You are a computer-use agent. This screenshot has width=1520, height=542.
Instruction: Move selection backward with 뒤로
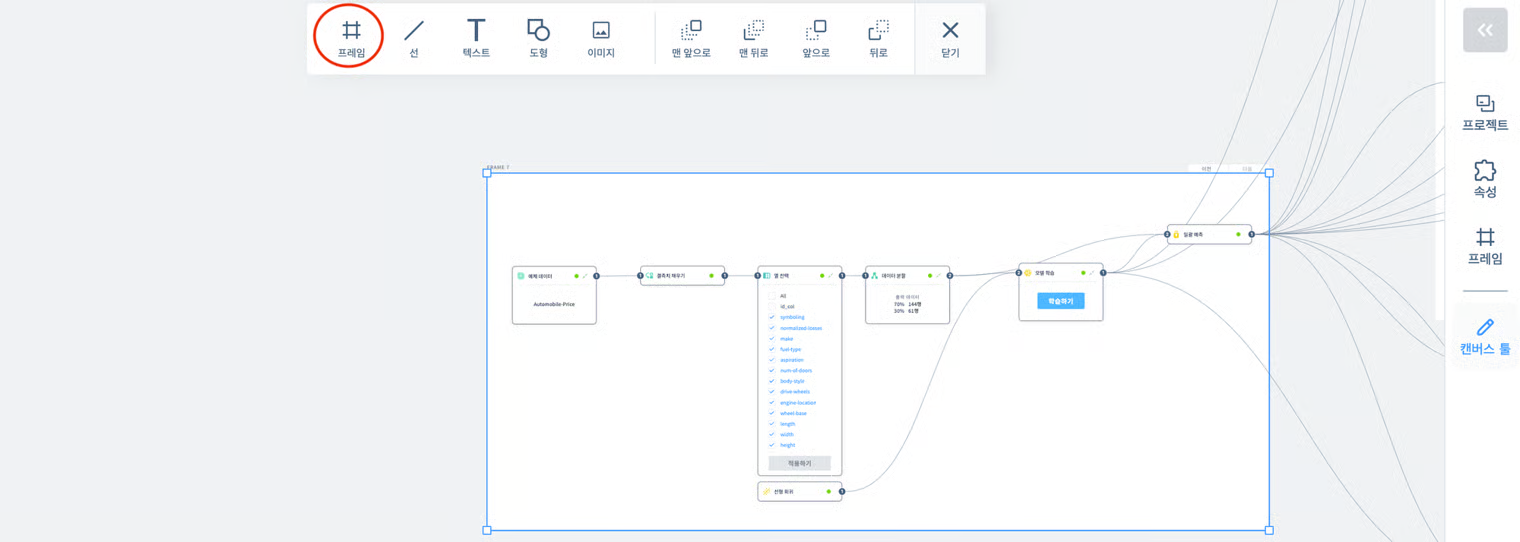878,38
